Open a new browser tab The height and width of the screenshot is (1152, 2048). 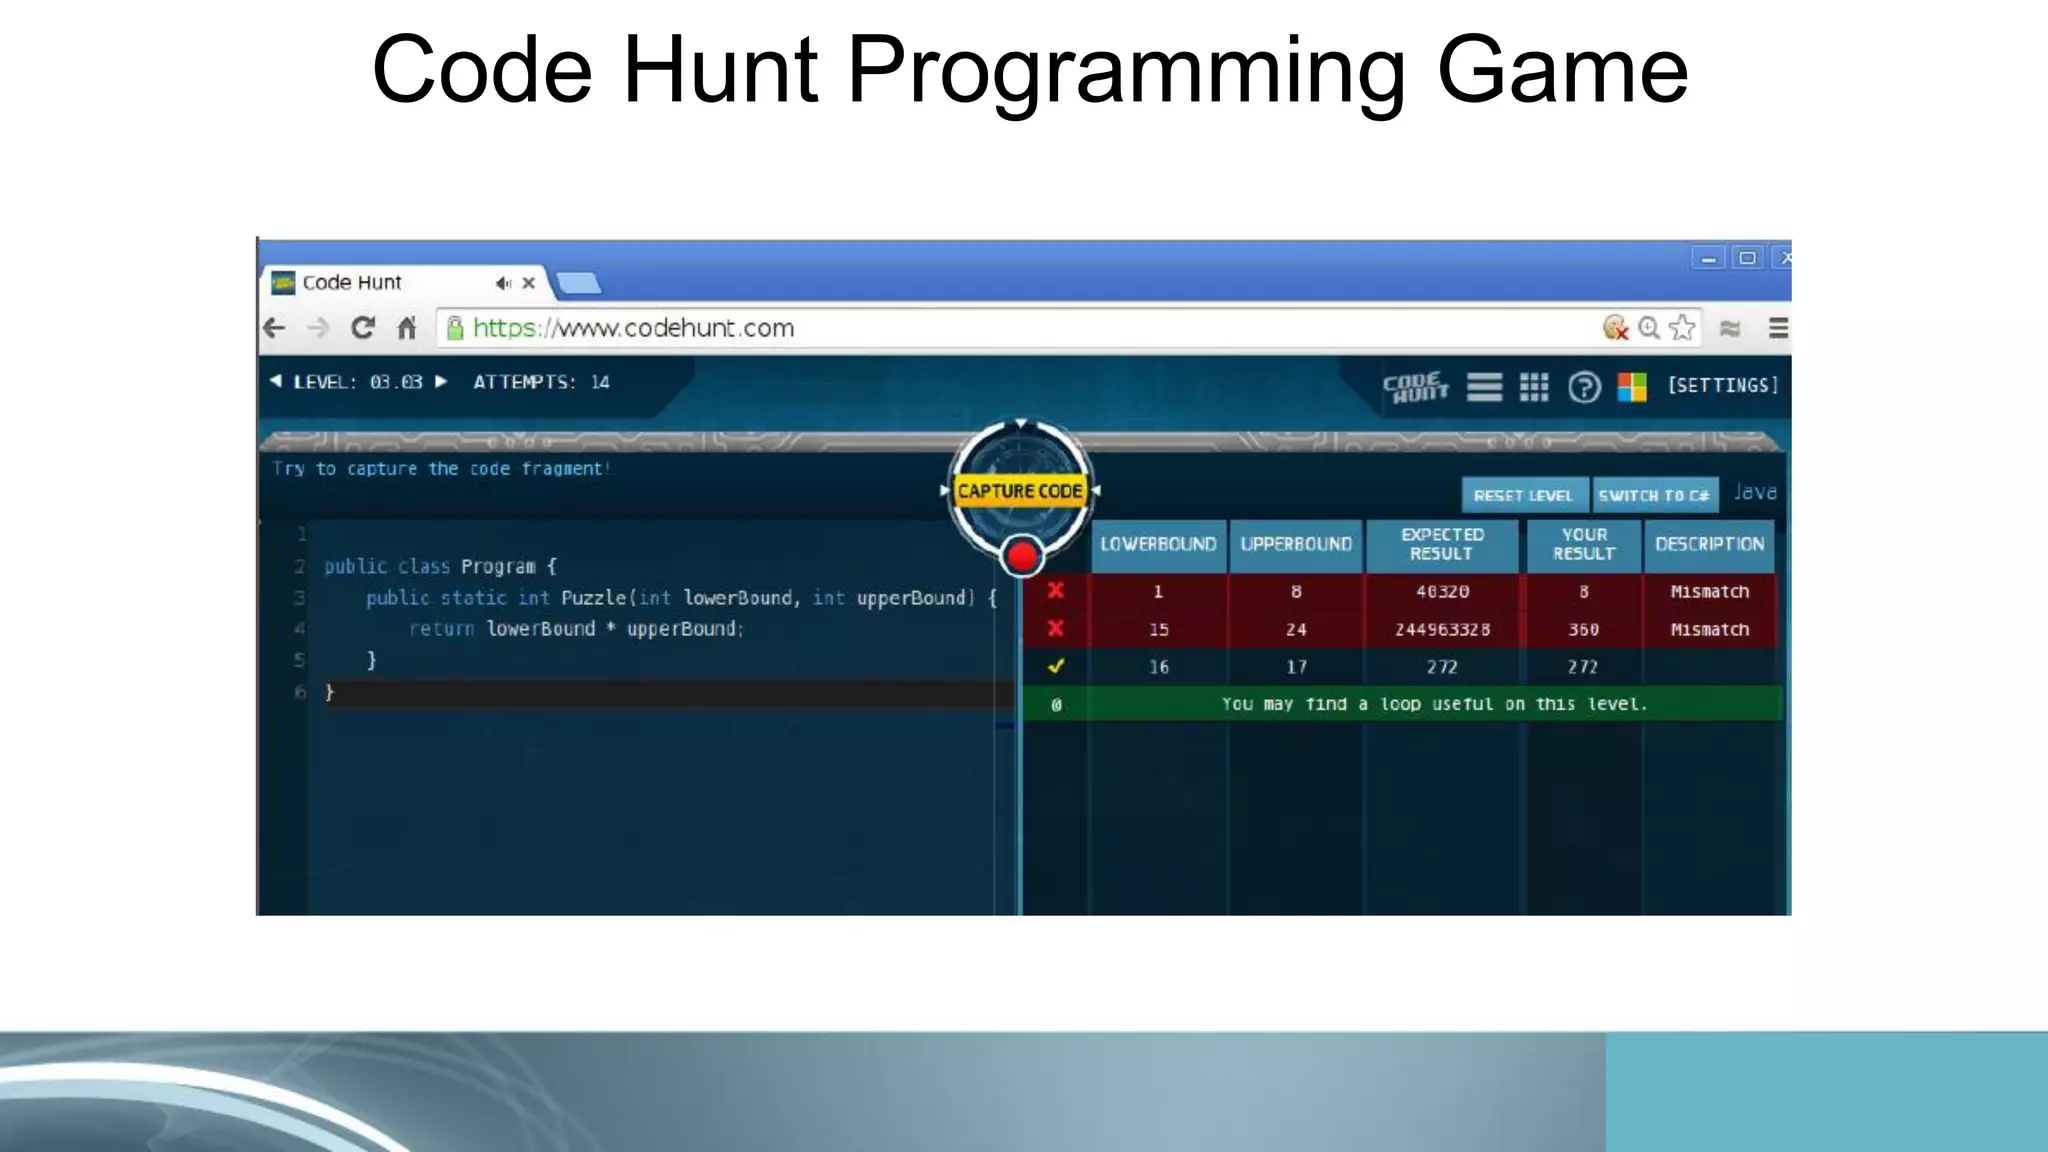point(579,284)
